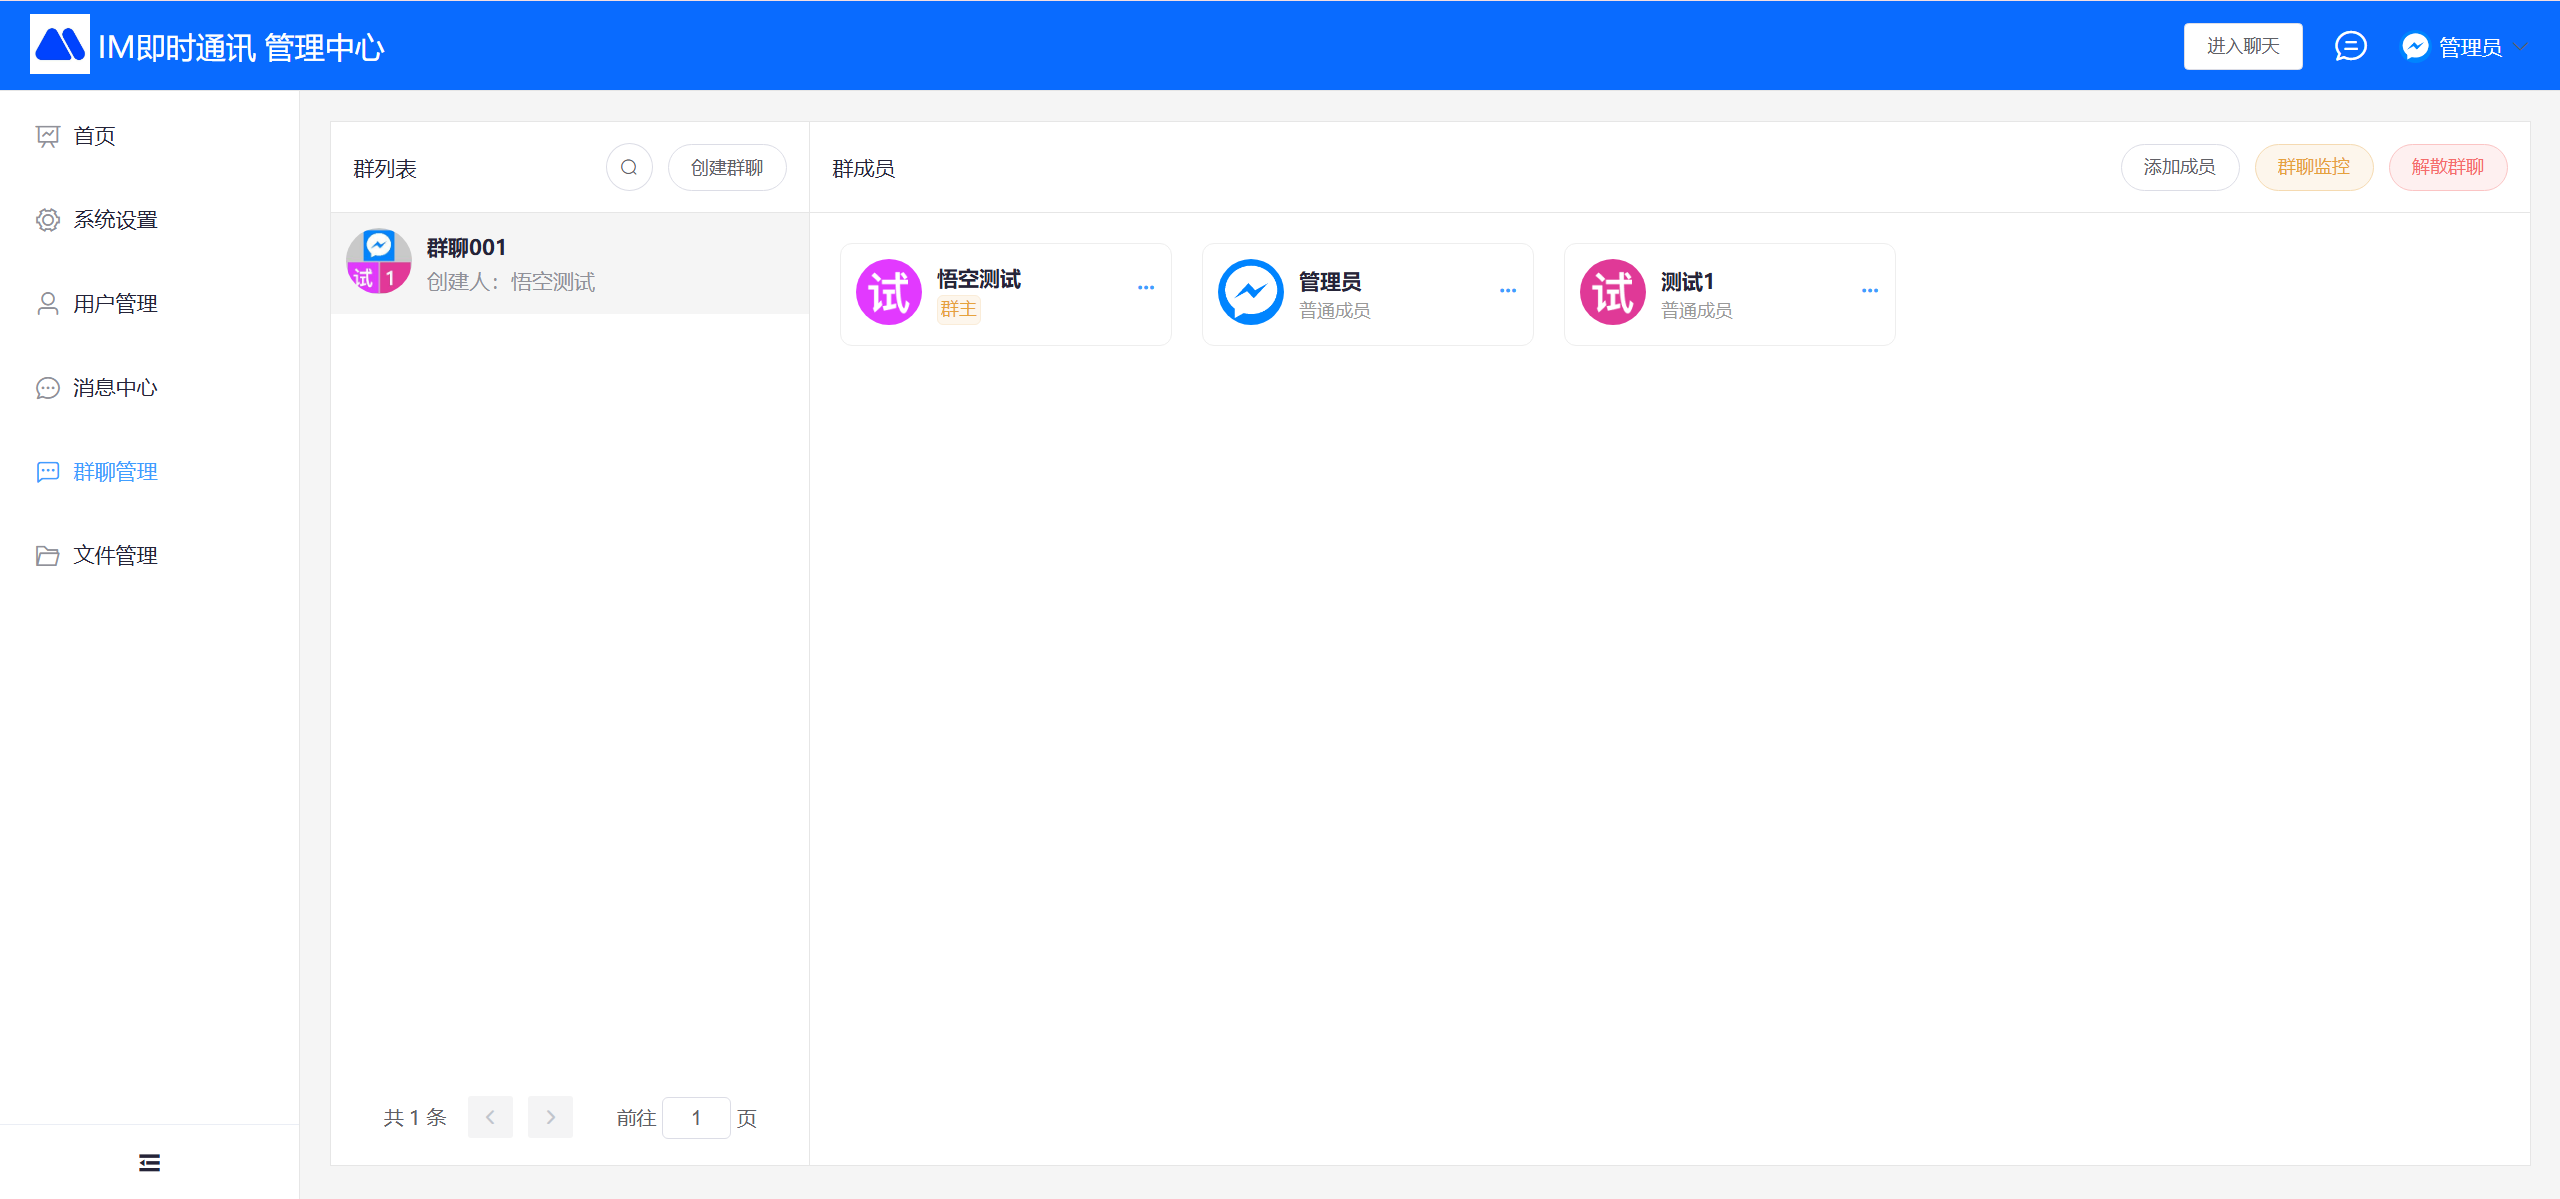
Task: Click the search icon in group list
Action: coord(629,167)
